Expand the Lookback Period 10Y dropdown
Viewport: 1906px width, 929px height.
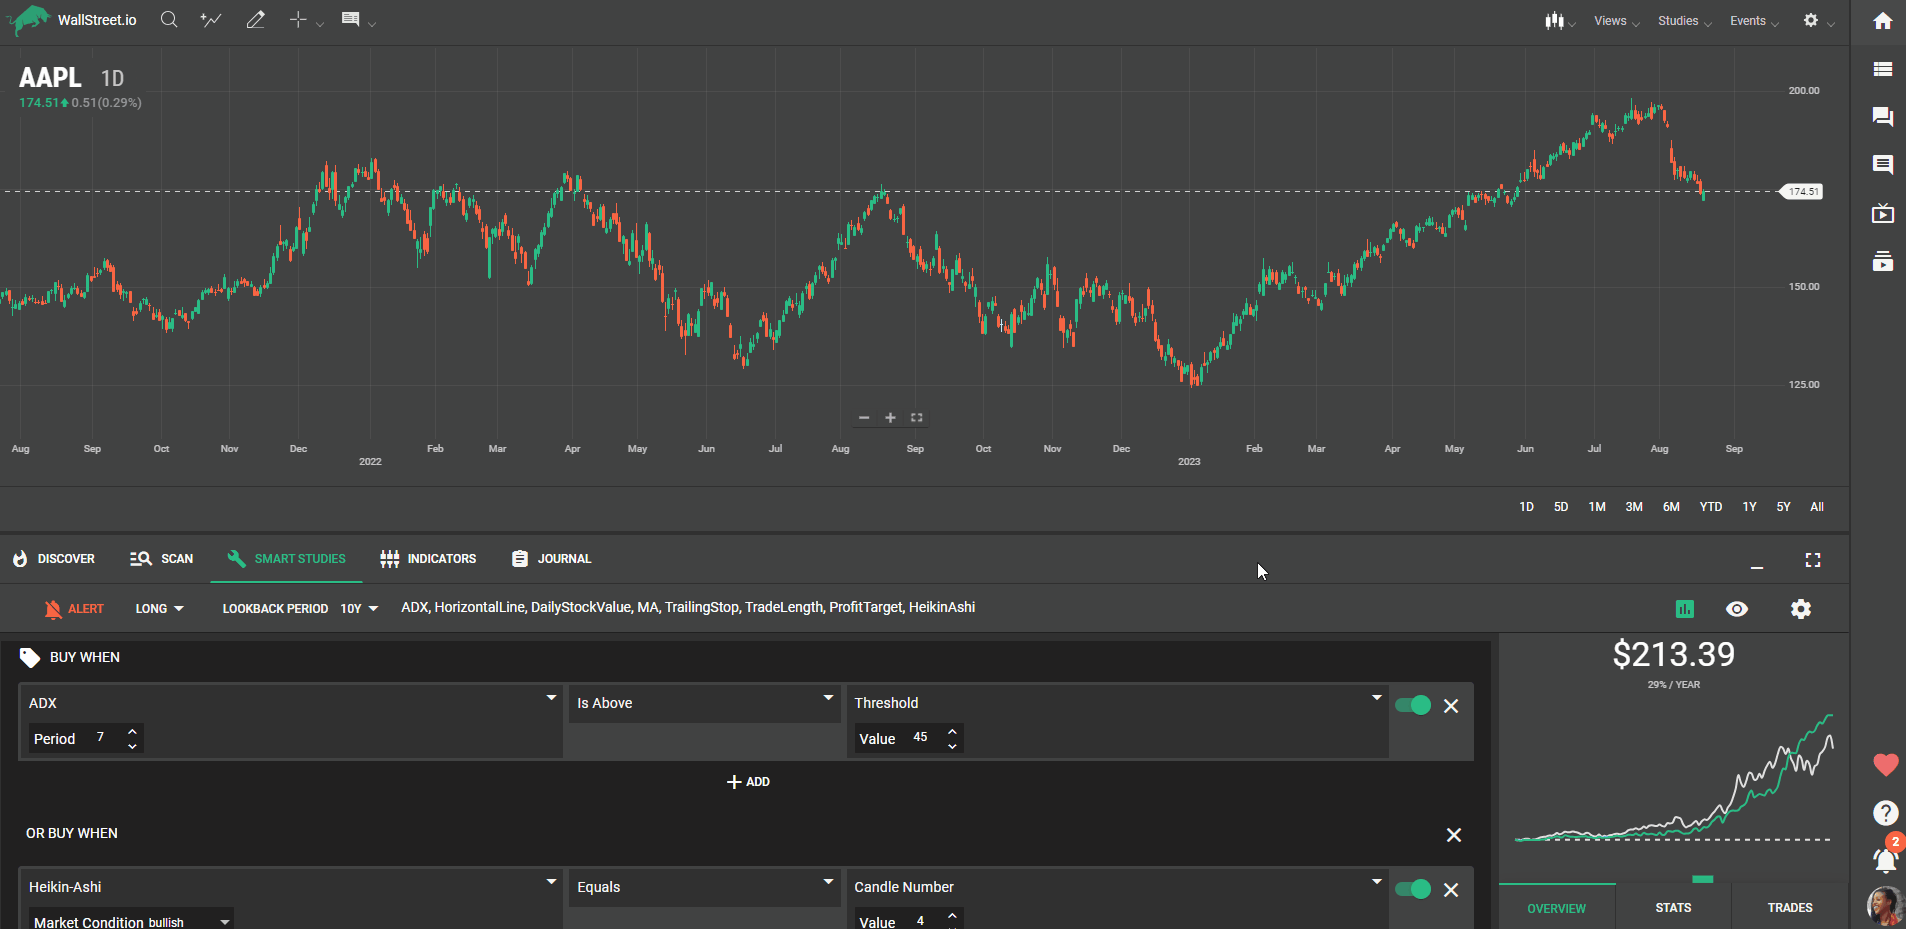click(x=359, y=608)
